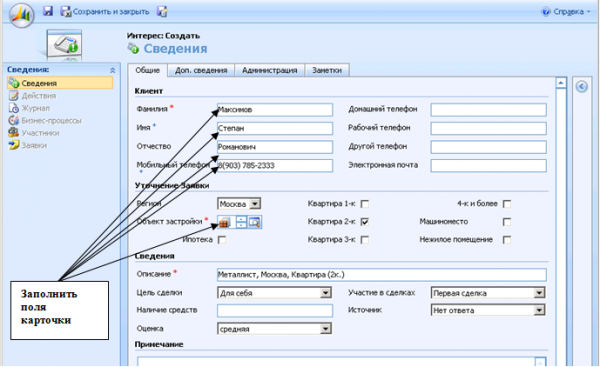Click the Домашний телефон input field
The height and width of the screenshot is (367, 600).
click(x=488, y=110)
